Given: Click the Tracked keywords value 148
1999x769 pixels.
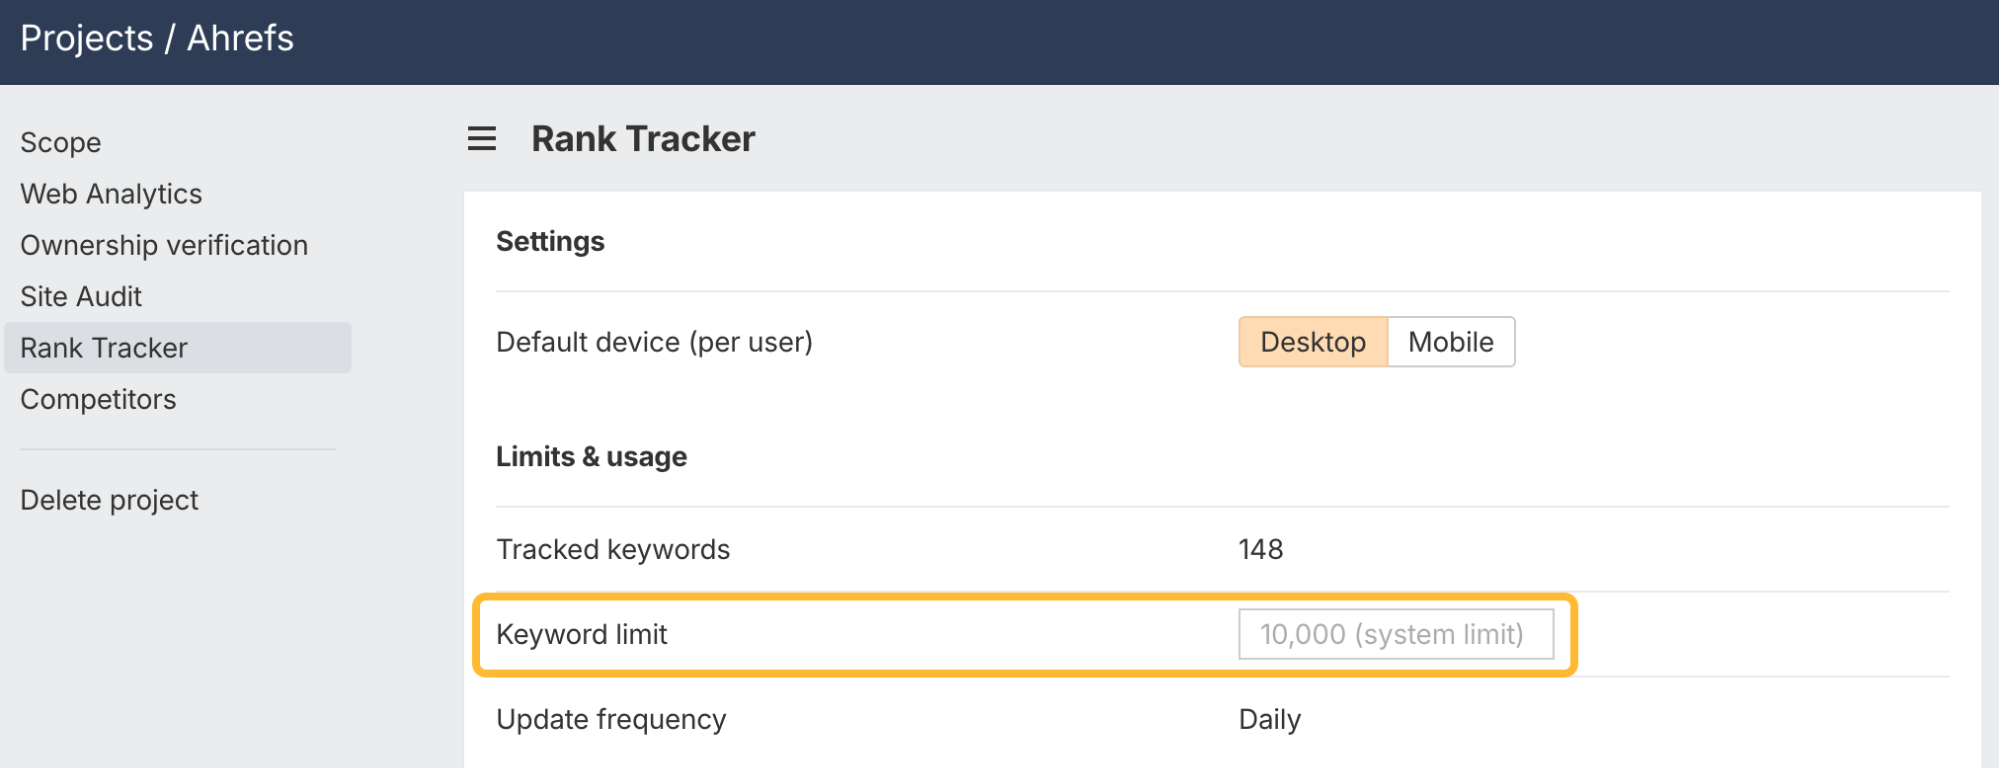Looking at the screenshot, I should (1260, 549).
